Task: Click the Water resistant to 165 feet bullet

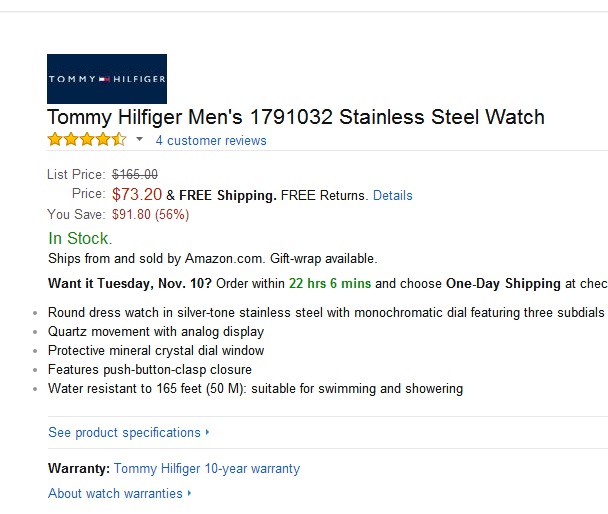Action: 255,389
